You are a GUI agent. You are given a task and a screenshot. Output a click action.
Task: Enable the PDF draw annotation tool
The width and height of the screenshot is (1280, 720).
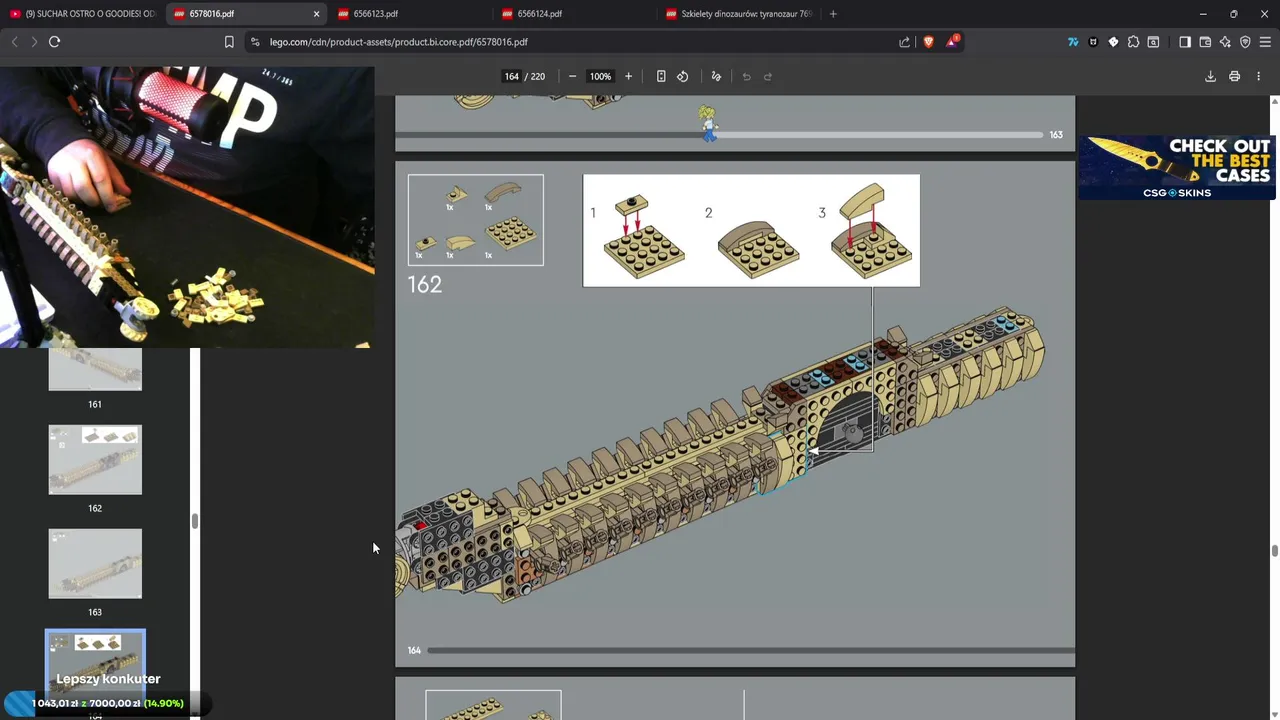[x=716, y=76]
